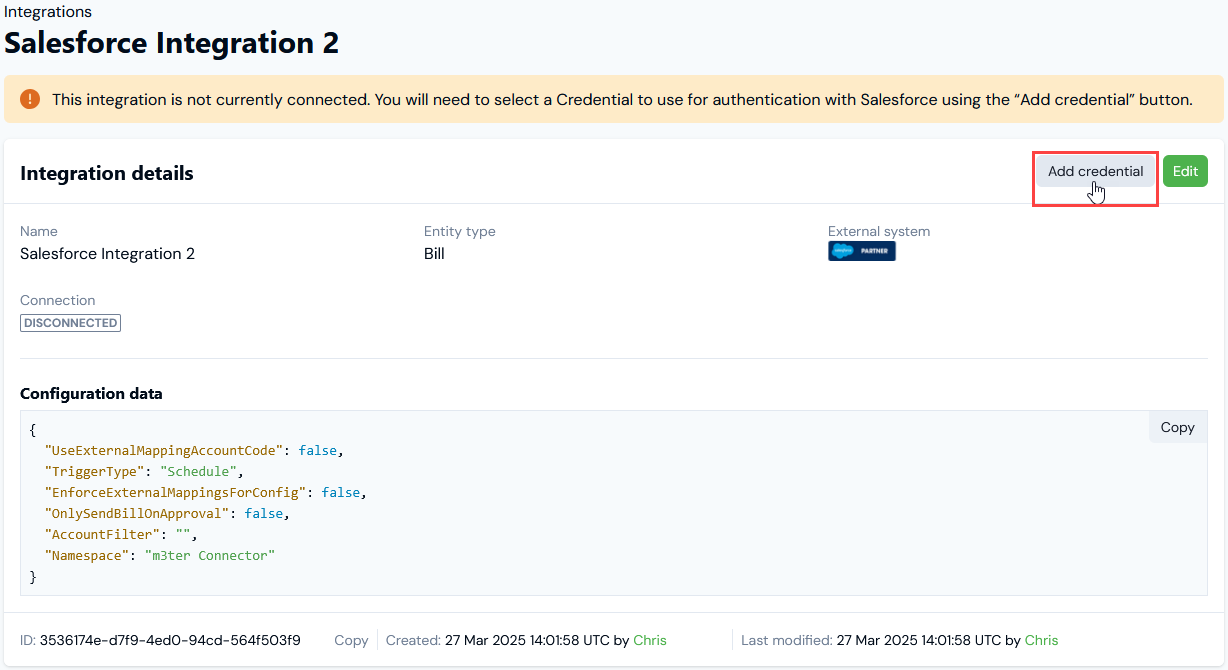Screen dimensions: 1228x670
Task: Open Chris's profile link beside Last modified
Action: click(x=1041, y=640)
